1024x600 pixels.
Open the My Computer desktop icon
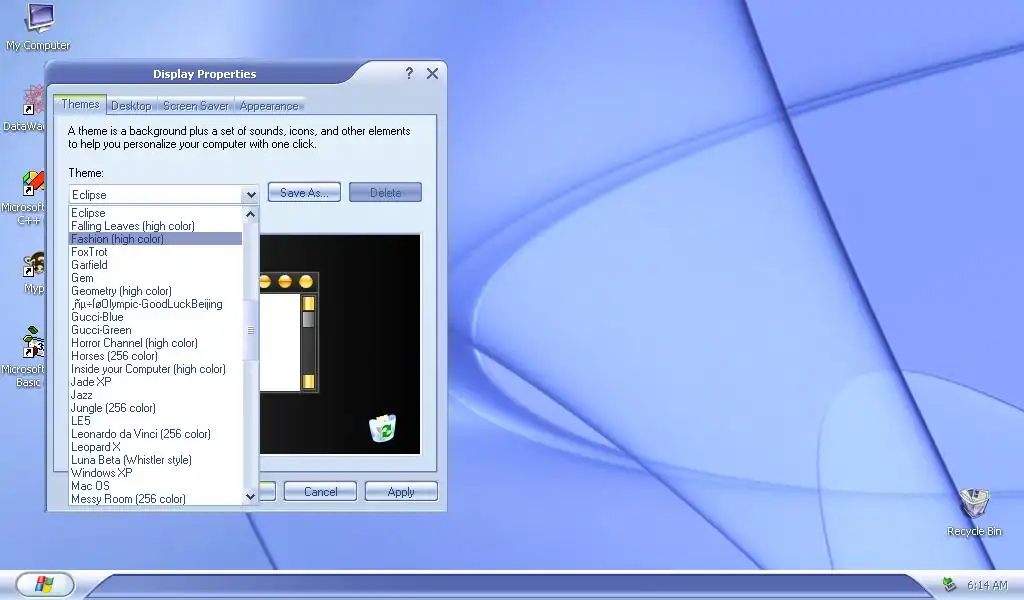pyautogui.click(x=39, y=26)
